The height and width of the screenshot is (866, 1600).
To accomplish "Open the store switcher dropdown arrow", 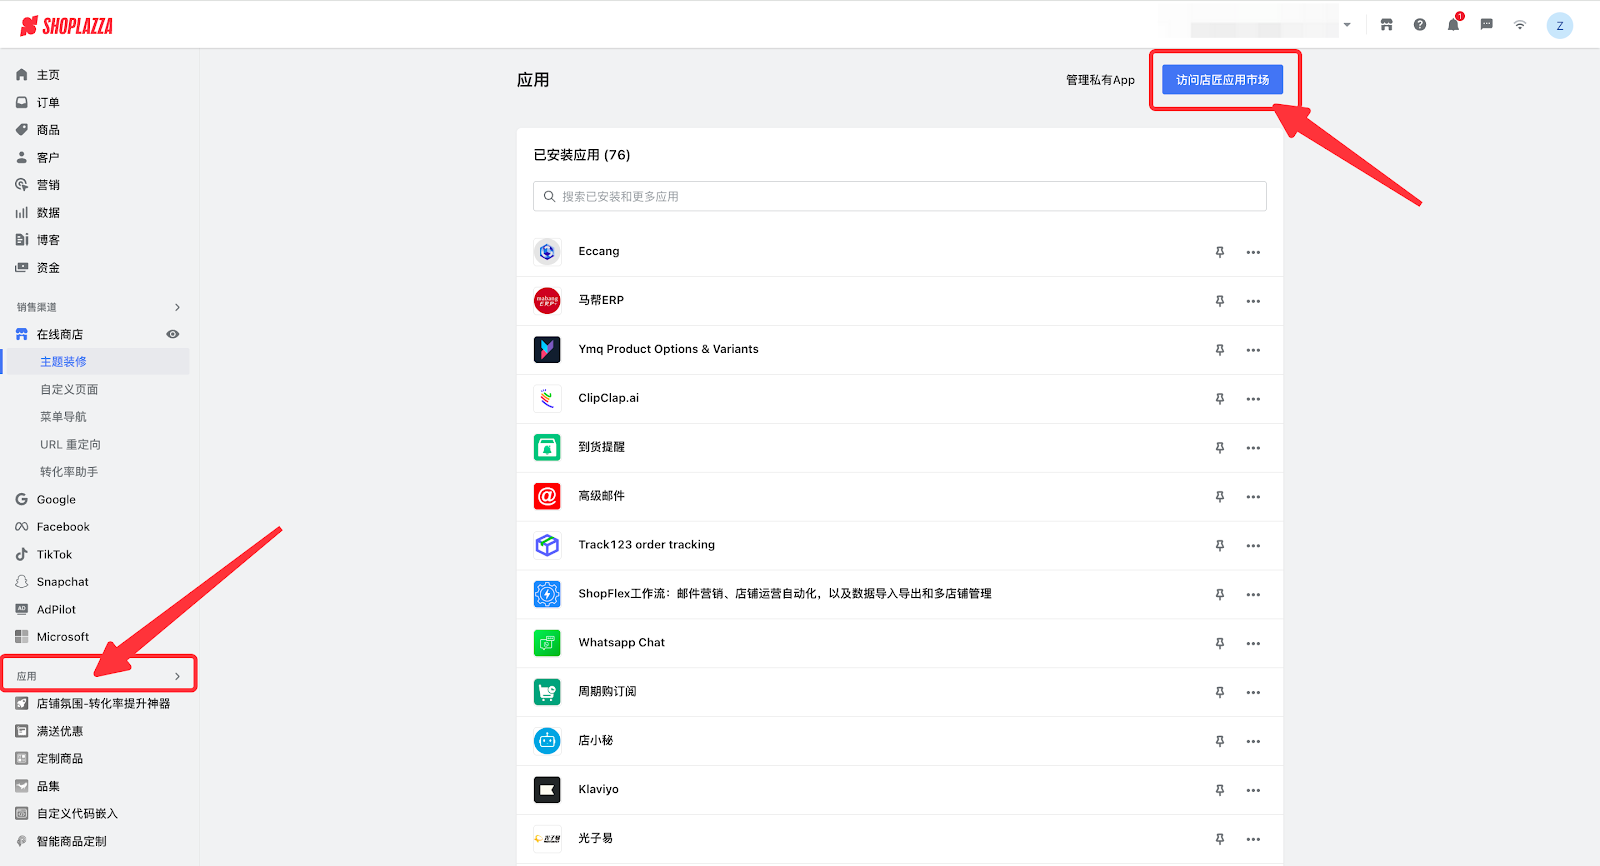I will [1347, 25].
